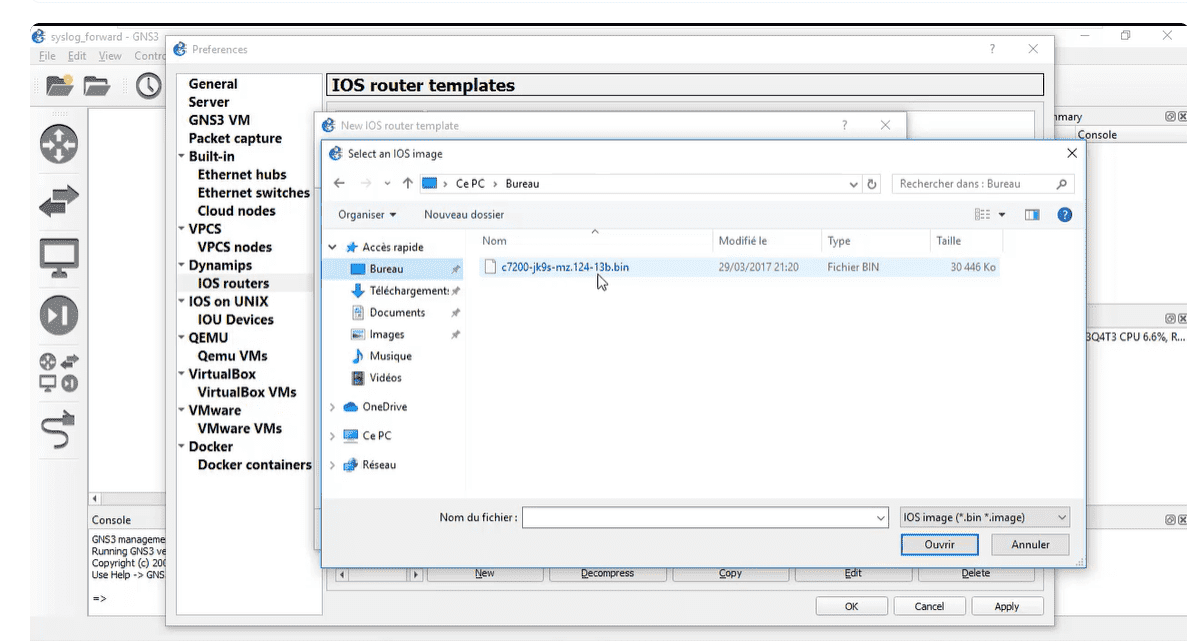Click Nouveau dossier button
Image resolution: width=1187 pixels, height=641 pixels.
tap(464, 215)
